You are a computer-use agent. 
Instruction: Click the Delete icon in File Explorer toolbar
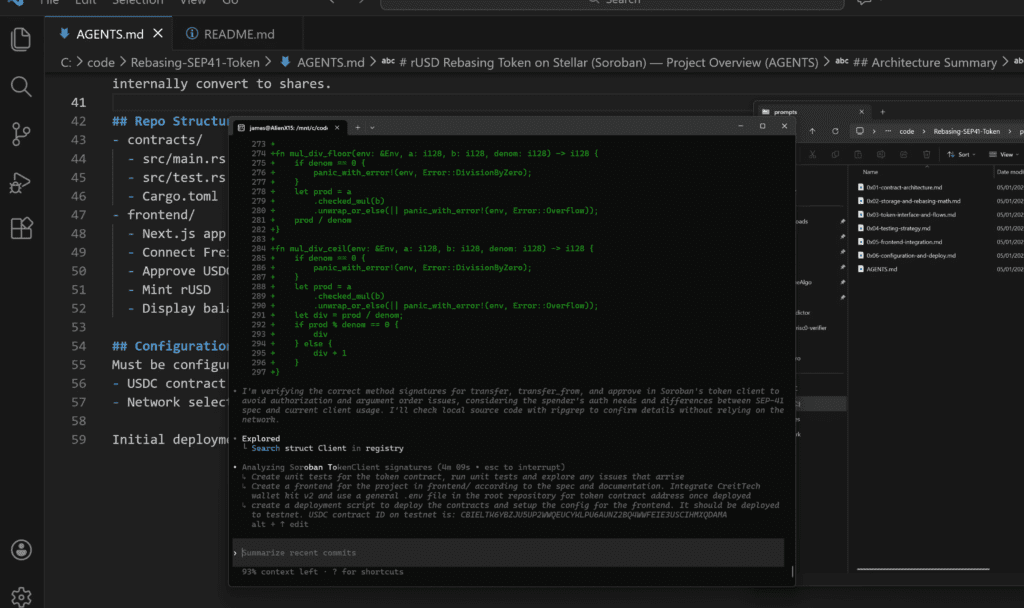coord(927,155)
